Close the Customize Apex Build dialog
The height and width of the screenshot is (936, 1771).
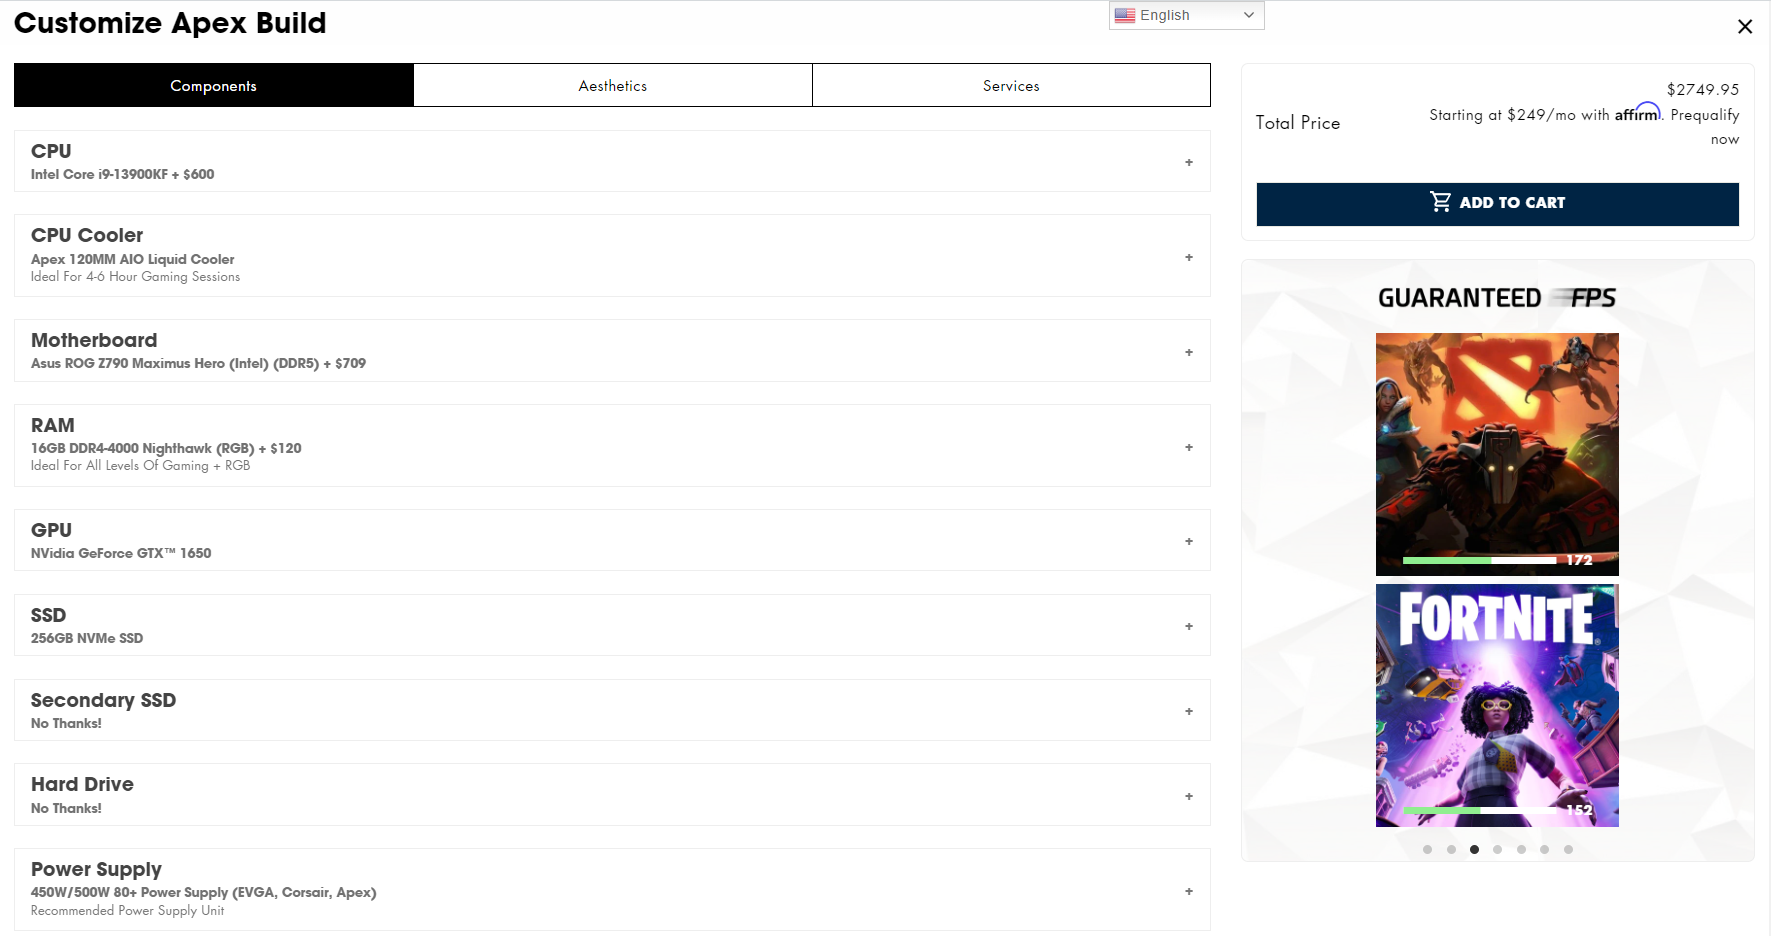point(1744,27)
